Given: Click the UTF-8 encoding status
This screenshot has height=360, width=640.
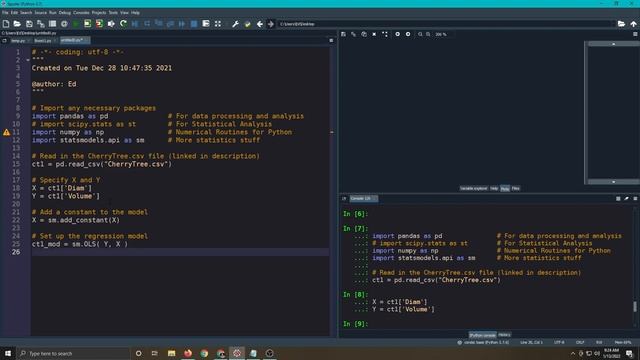Looking at the screenshot, I should 559,342.
